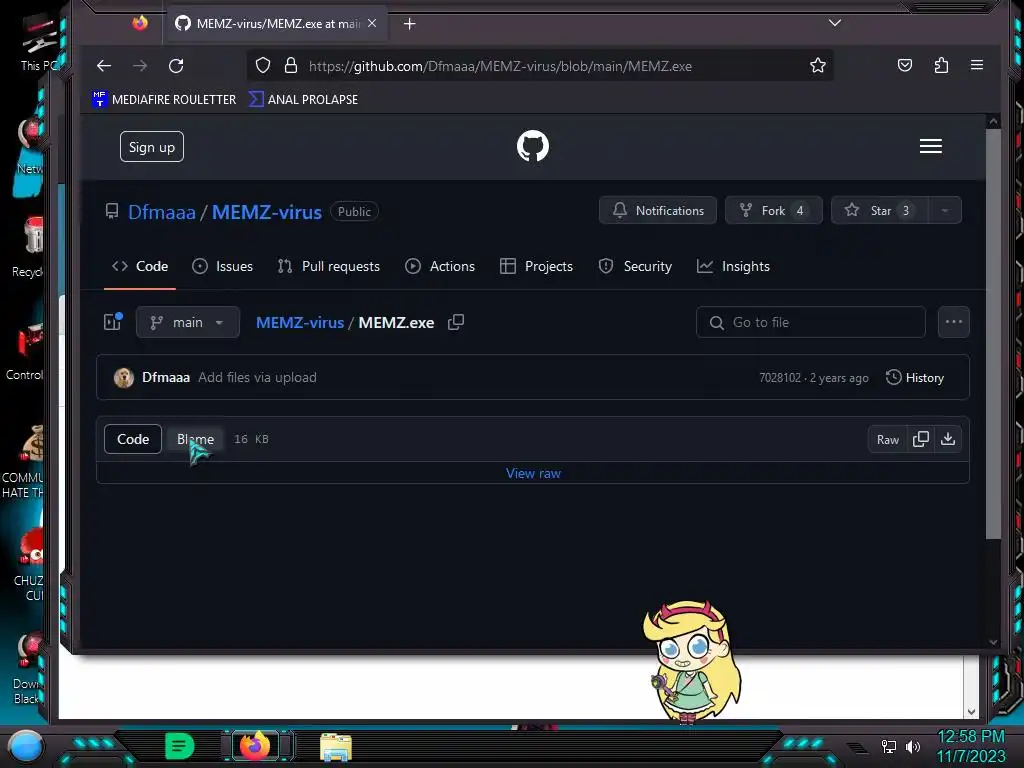Focus the Go to file search field

click(x=810, y=323)
